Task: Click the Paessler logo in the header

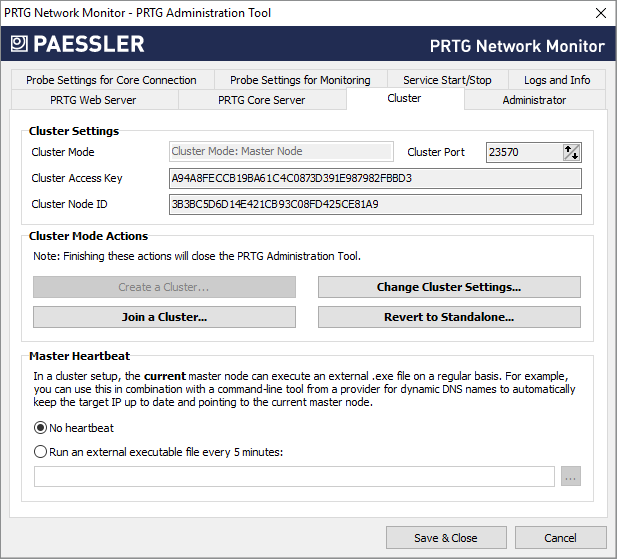Action: 78,44
